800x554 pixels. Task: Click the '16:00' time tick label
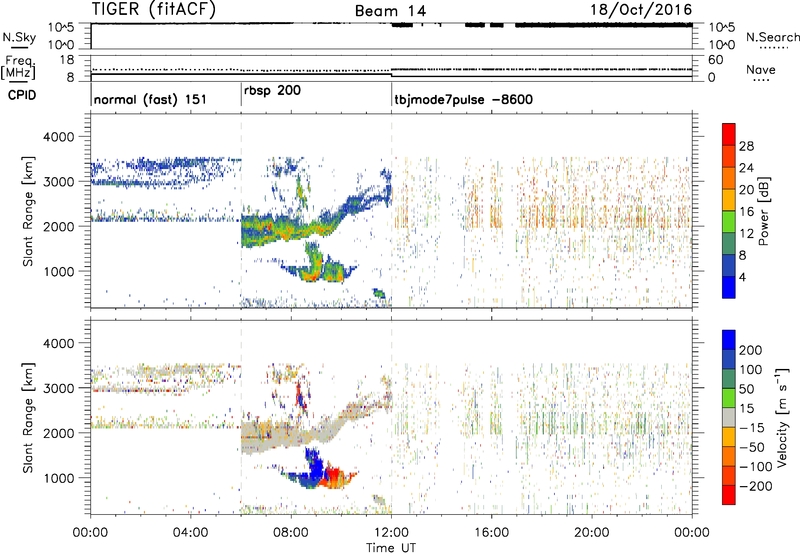click(x=491, y=533)
